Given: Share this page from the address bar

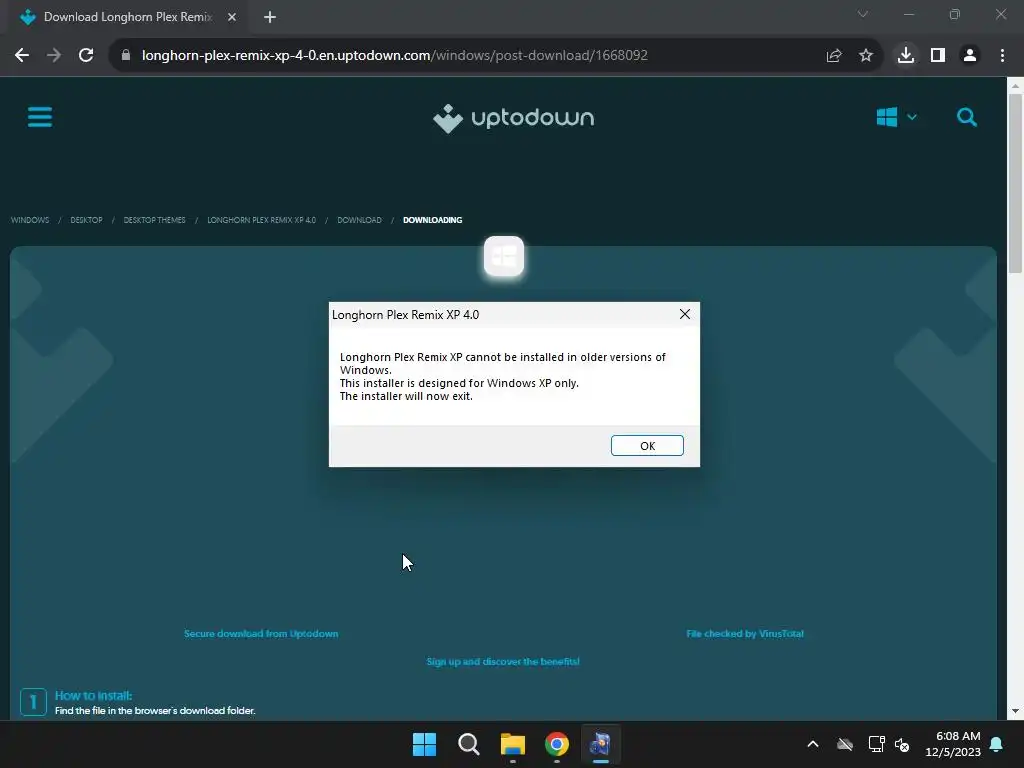Looking at the screenshot, I should point(833,56).
